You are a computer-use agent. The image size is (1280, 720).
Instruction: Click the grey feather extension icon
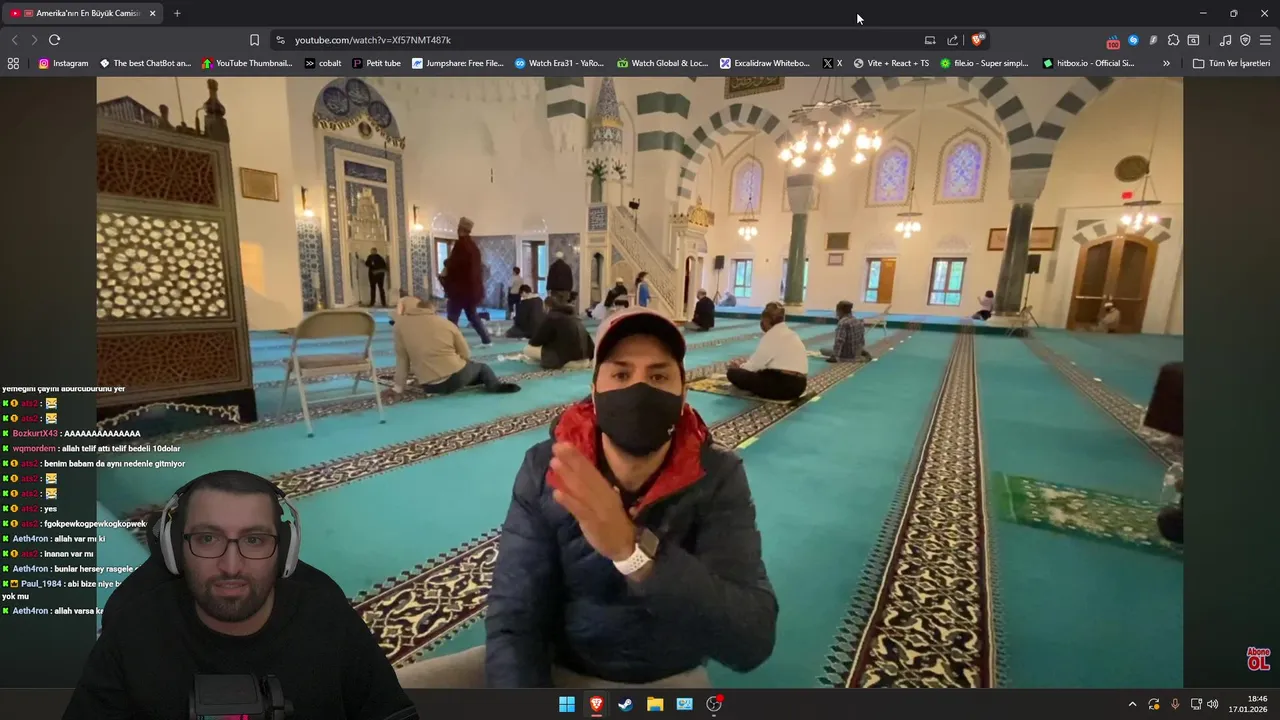pos(1153,40)
